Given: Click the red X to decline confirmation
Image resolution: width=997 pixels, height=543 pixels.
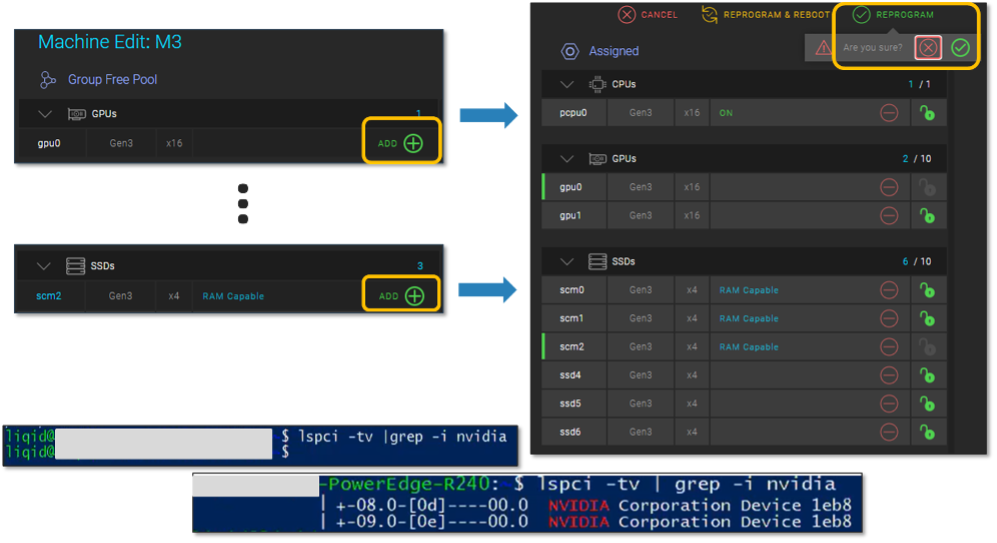Looking at the screenshot, I should (929, 47).
